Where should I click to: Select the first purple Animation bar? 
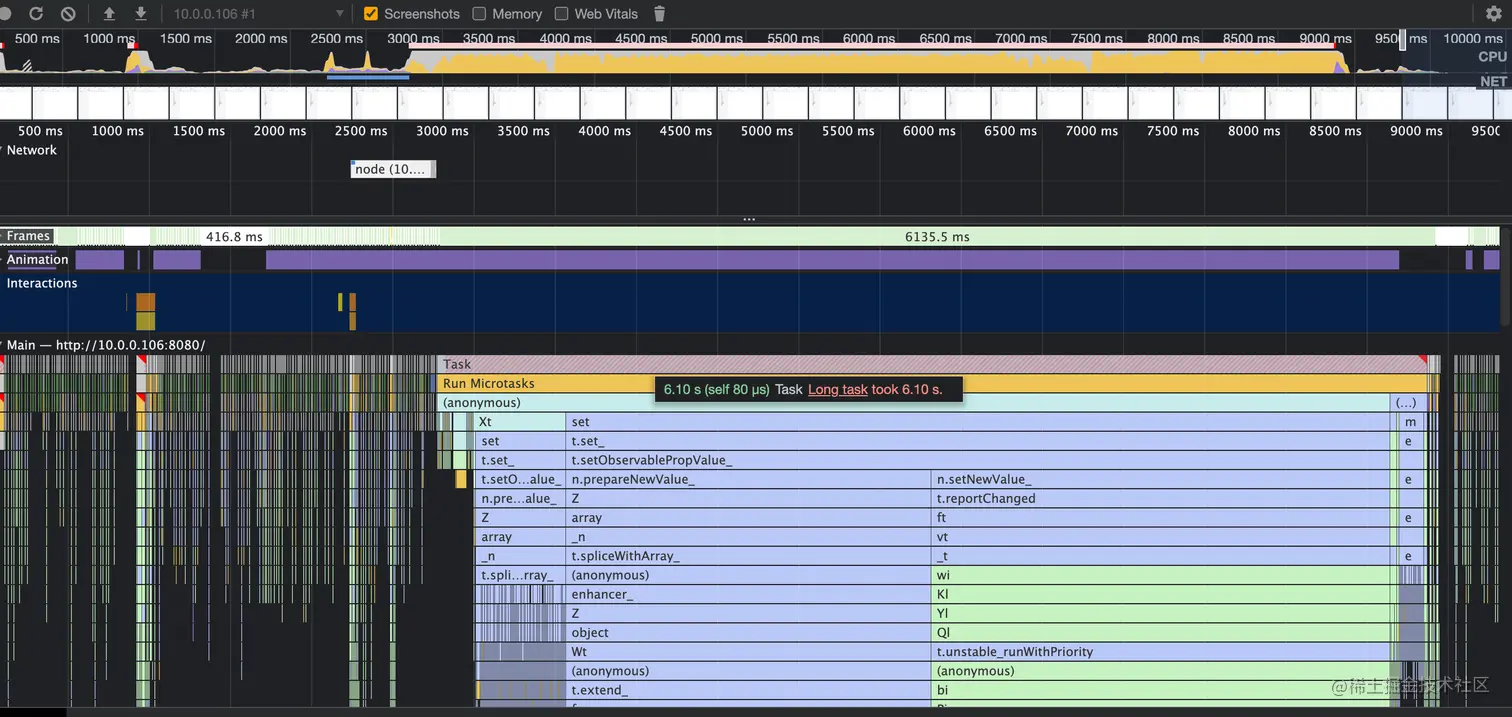(100, 260)
